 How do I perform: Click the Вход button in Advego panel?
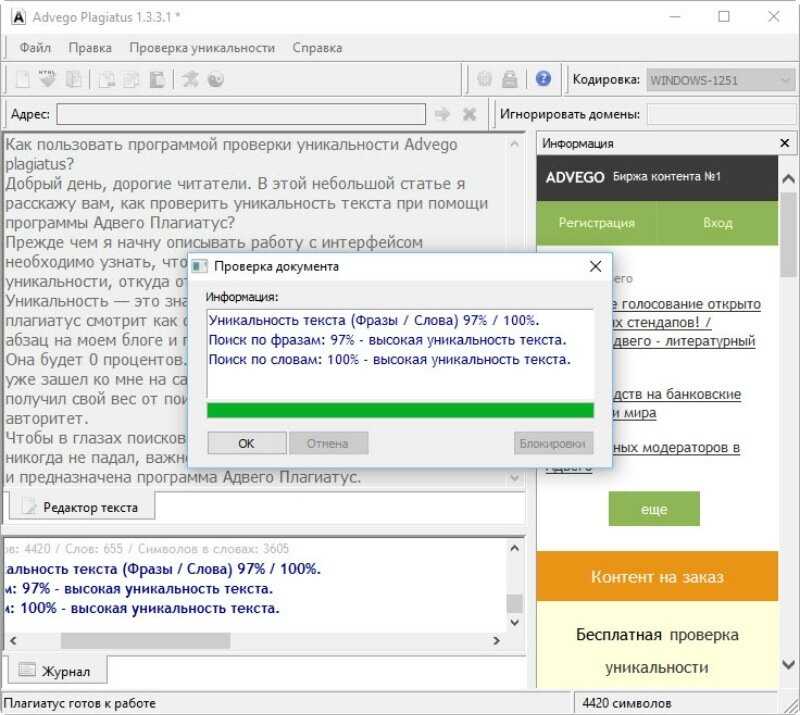coord(717,223)
